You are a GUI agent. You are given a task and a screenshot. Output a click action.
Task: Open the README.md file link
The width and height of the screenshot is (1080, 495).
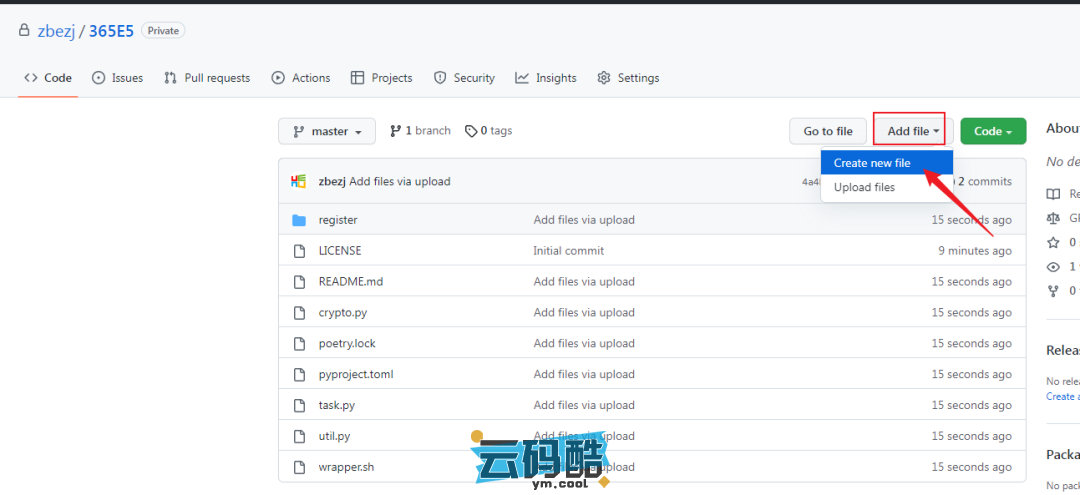(350, 282)
